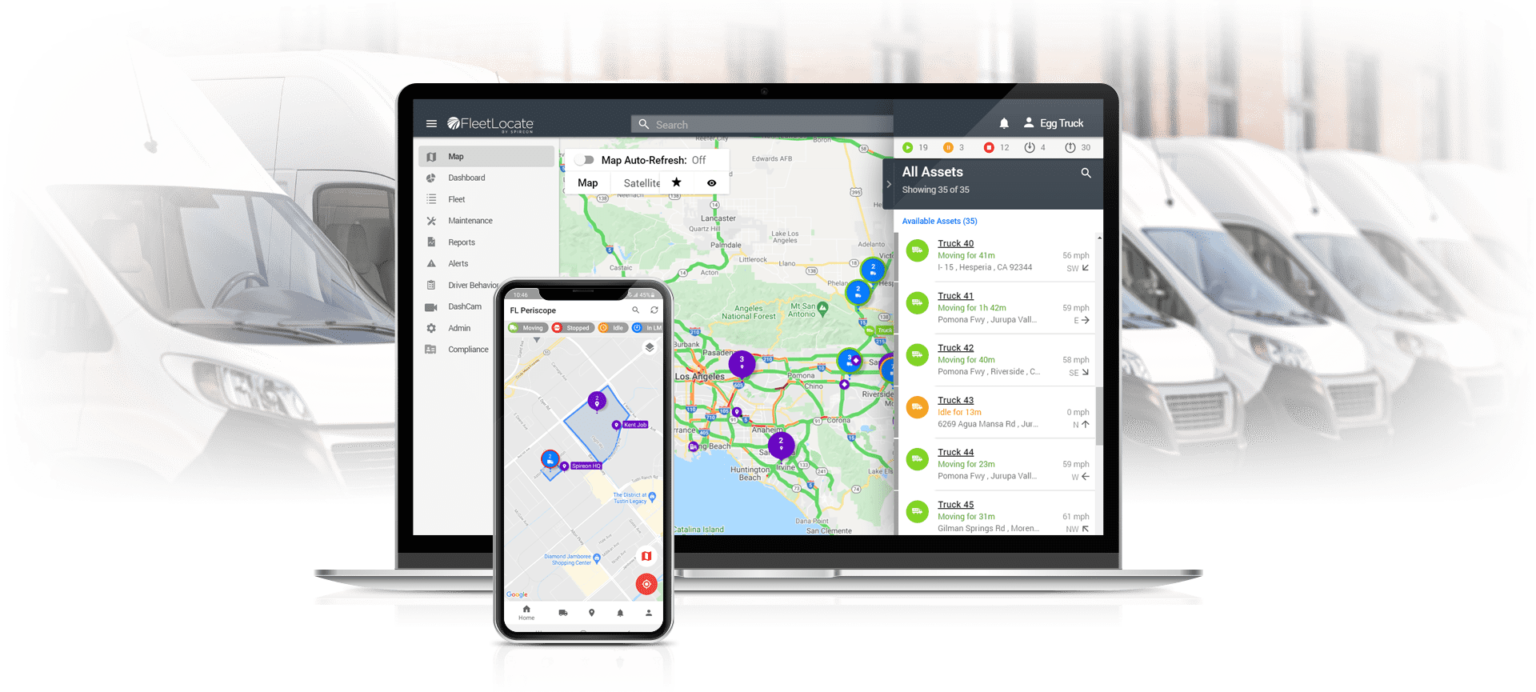Viewport: 1536px width, 692px height.
Task: Click the Admin gear icon in sidebar
Action: [x=431, y=328]
